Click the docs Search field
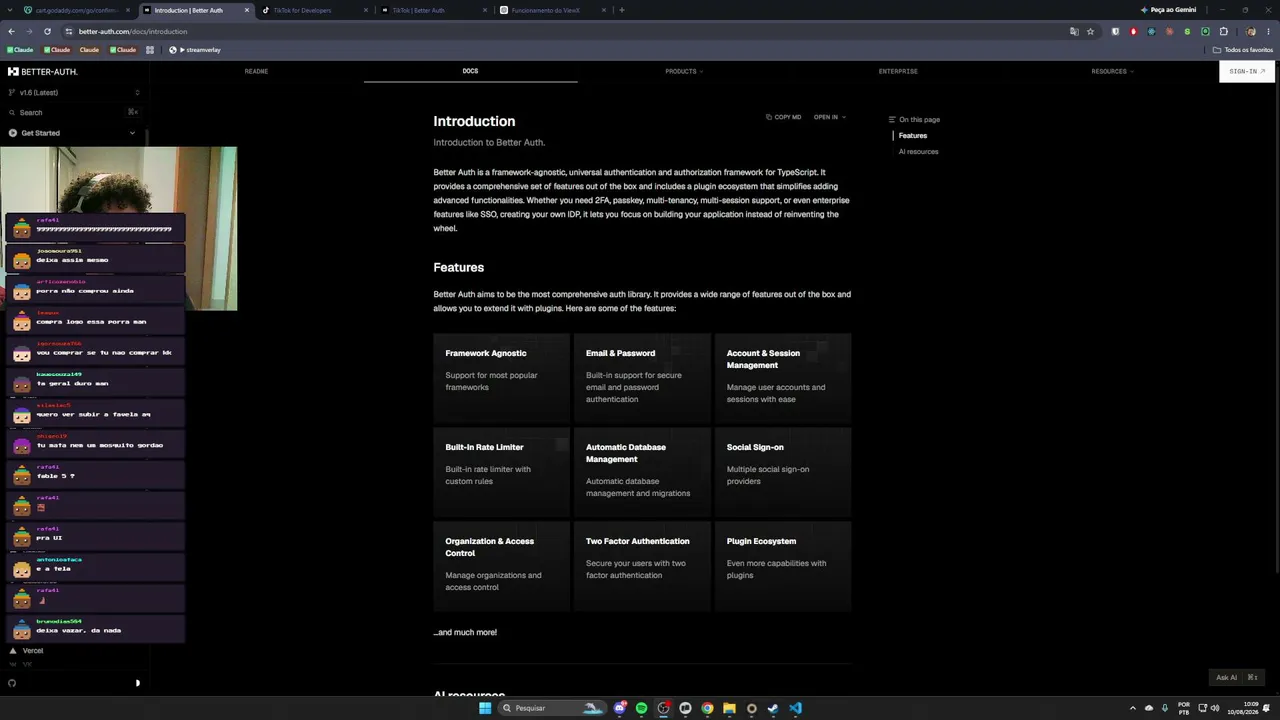Image resolution: width=1280 pixels, height=720 pixels. coord(73,112)
